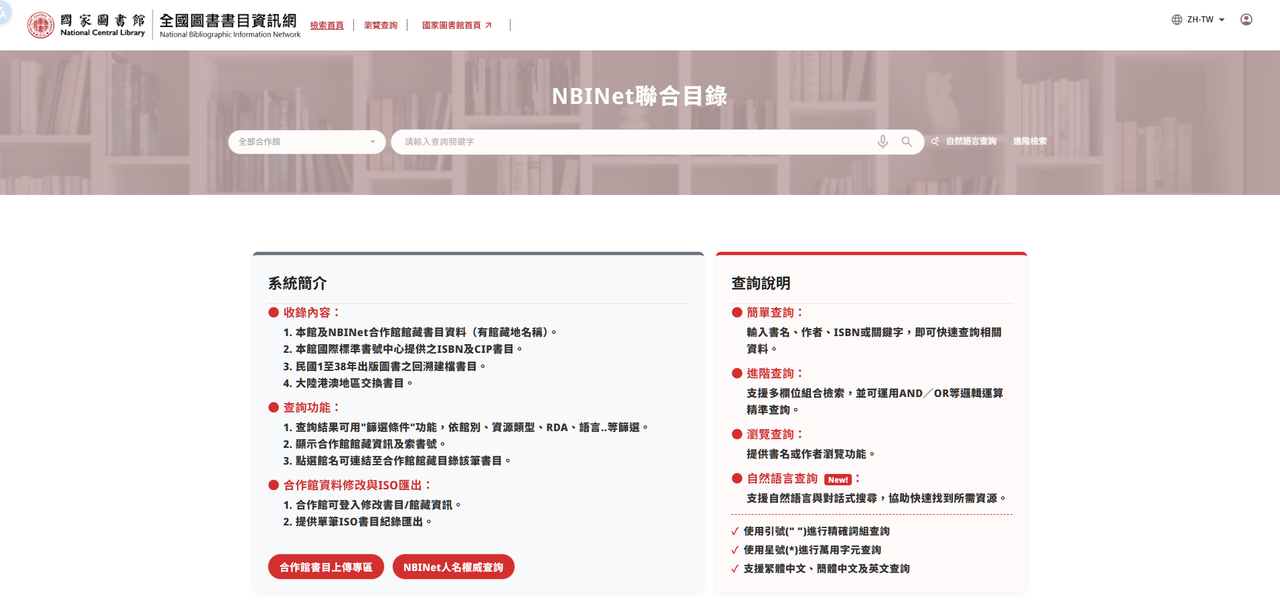Image resolution: width=1280 pixels, height=610 pixels.
Task: Click the 收錄內容： section title
Action: tap(312, 312)
